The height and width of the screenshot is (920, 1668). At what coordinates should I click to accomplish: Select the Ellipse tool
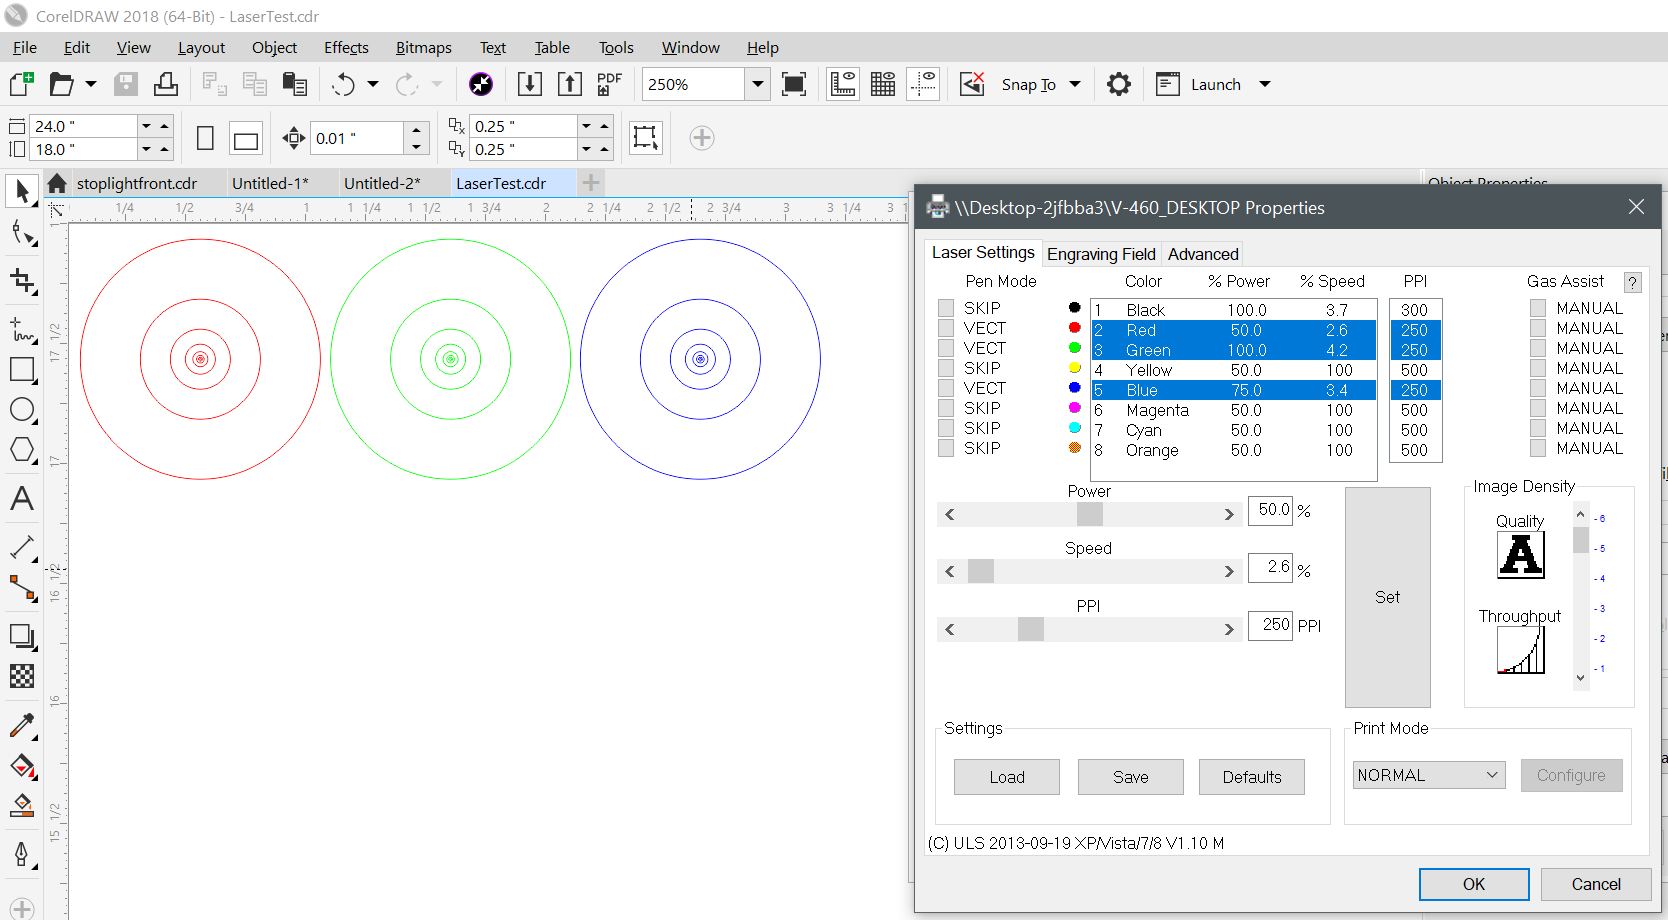(x=22, y=410)
